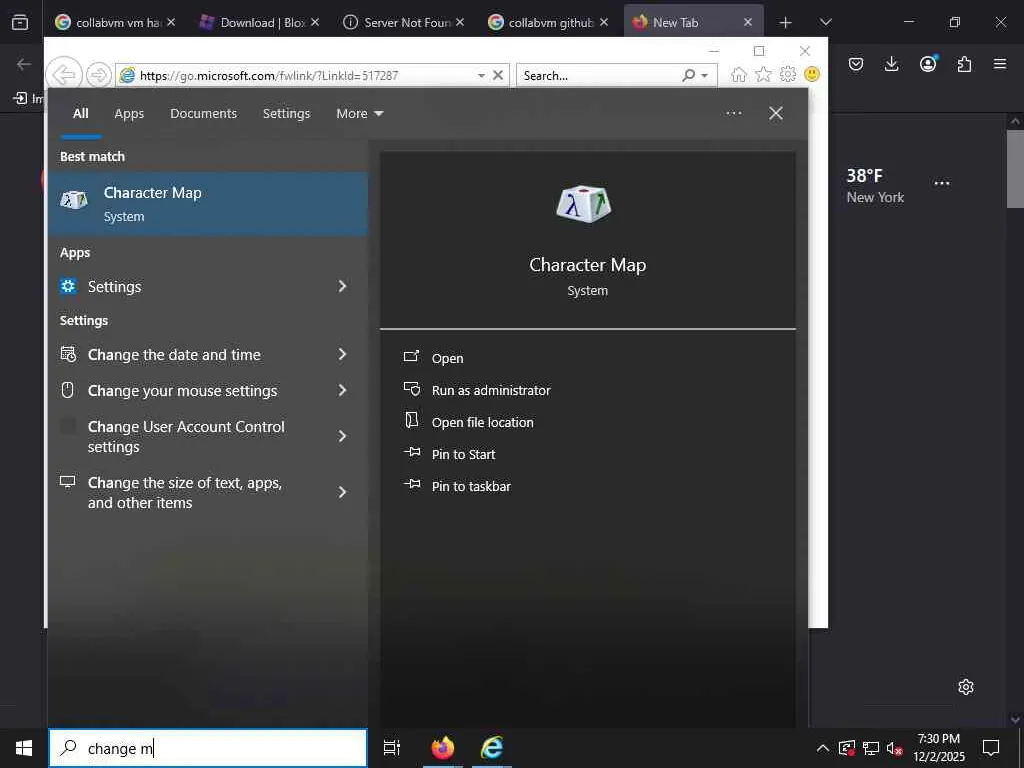This screenshot has height=768, width=1024.
Task: Open Internet Explorer Tools gear
Action: coord(788,74)
